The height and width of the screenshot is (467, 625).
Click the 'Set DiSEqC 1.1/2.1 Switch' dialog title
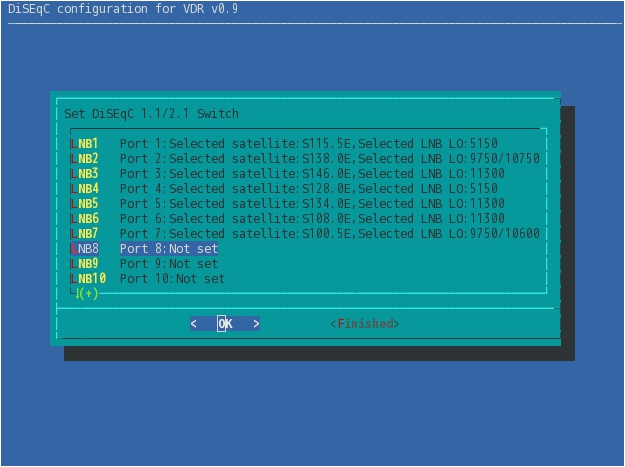click(151, 114)
